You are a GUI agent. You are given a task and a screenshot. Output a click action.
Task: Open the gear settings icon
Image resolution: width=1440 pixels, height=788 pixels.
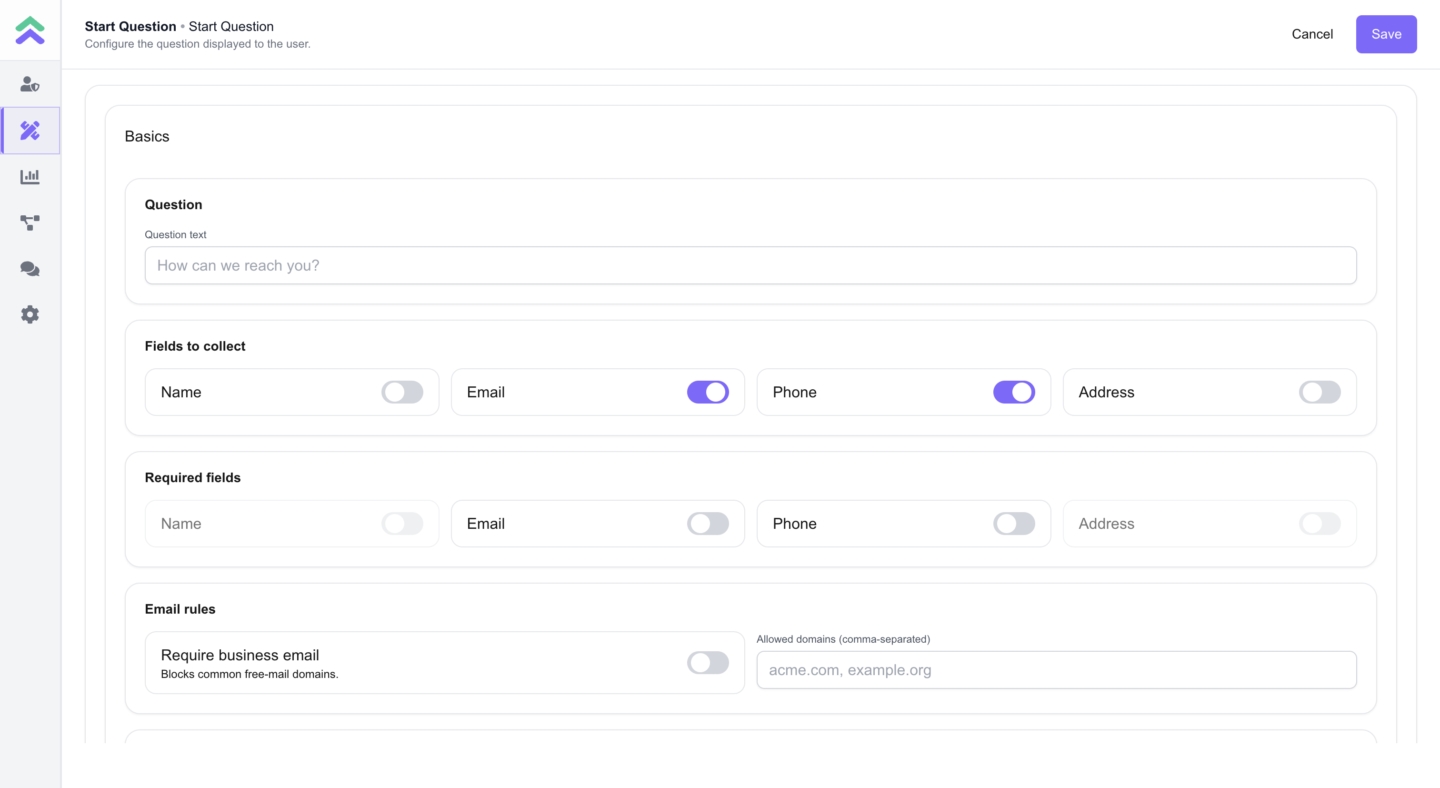(x=30, y=315)
